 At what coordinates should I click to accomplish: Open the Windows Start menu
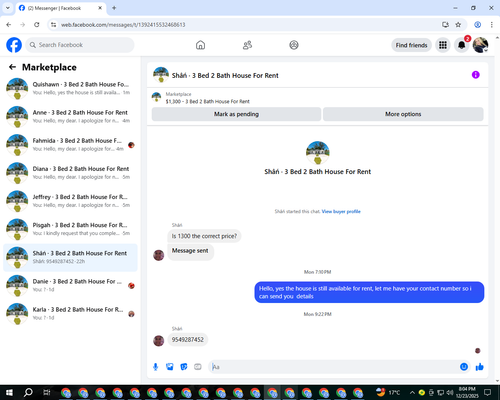9,393
